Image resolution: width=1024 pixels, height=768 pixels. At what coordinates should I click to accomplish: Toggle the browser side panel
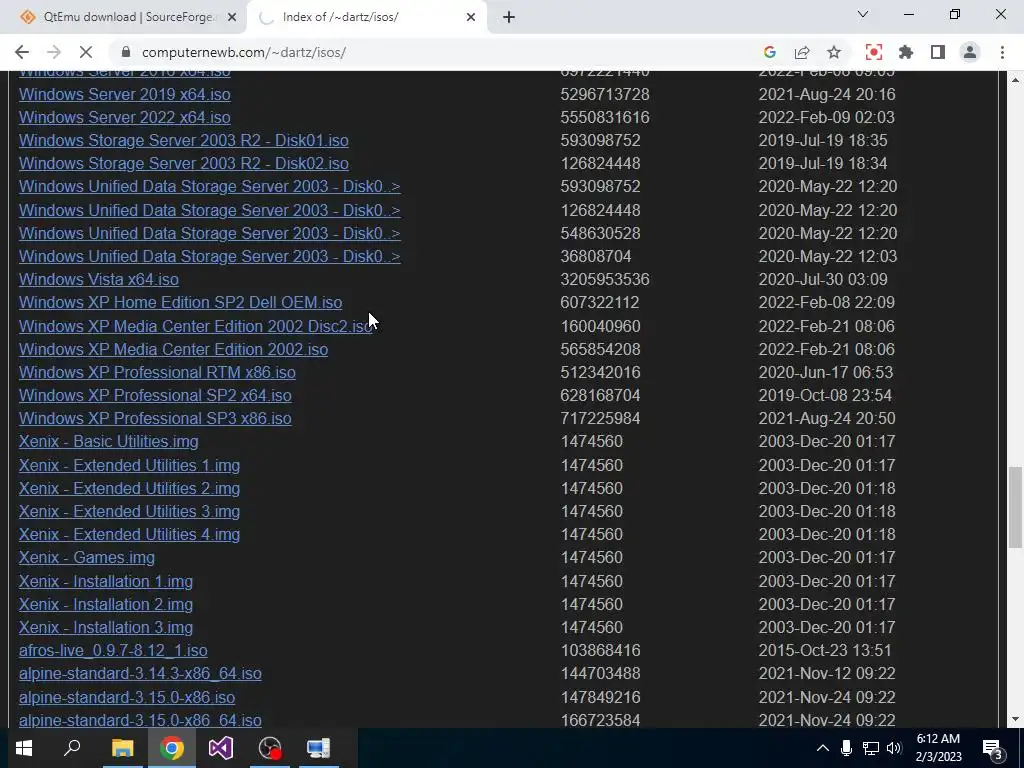click(x=938, y=52)
